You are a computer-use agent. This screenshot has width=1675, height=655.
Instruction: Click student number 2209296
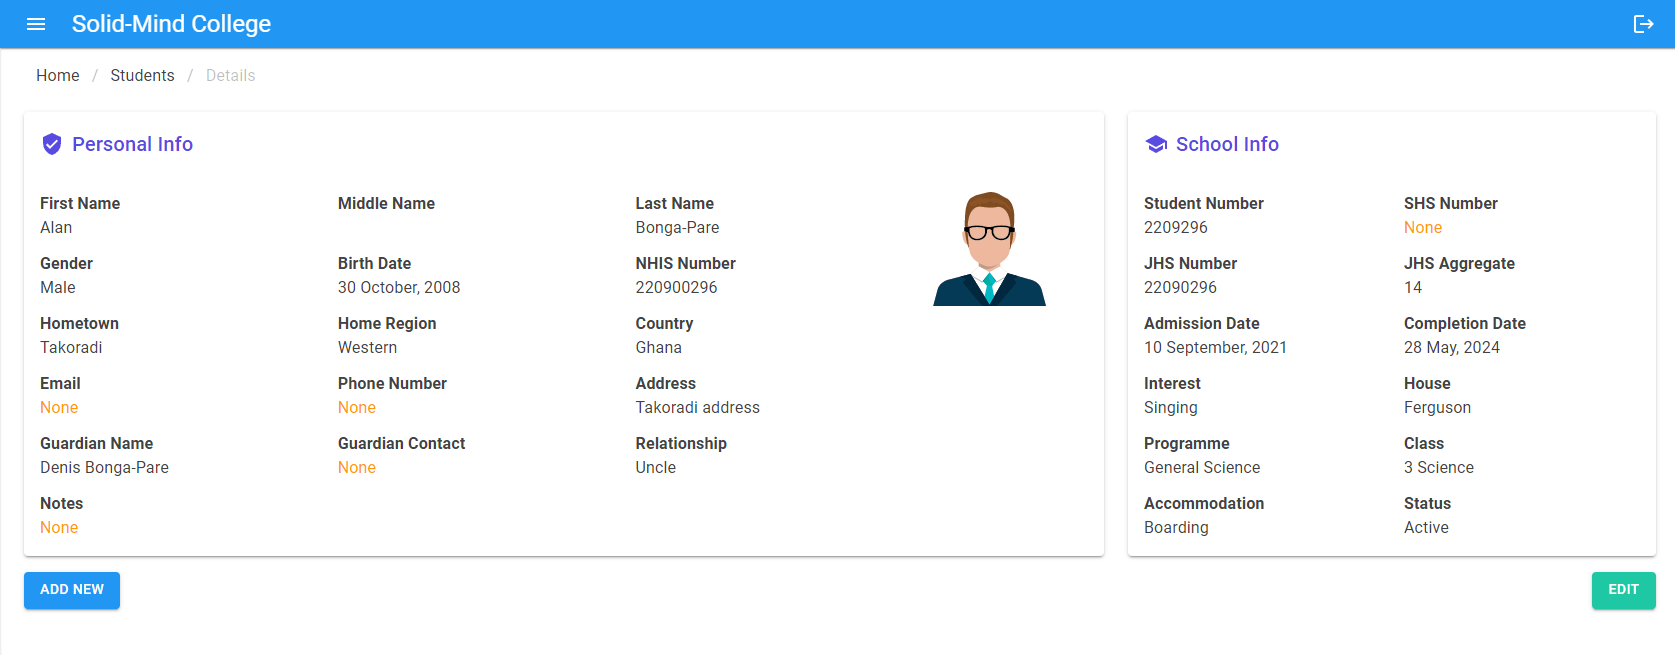coord(1176,228)
